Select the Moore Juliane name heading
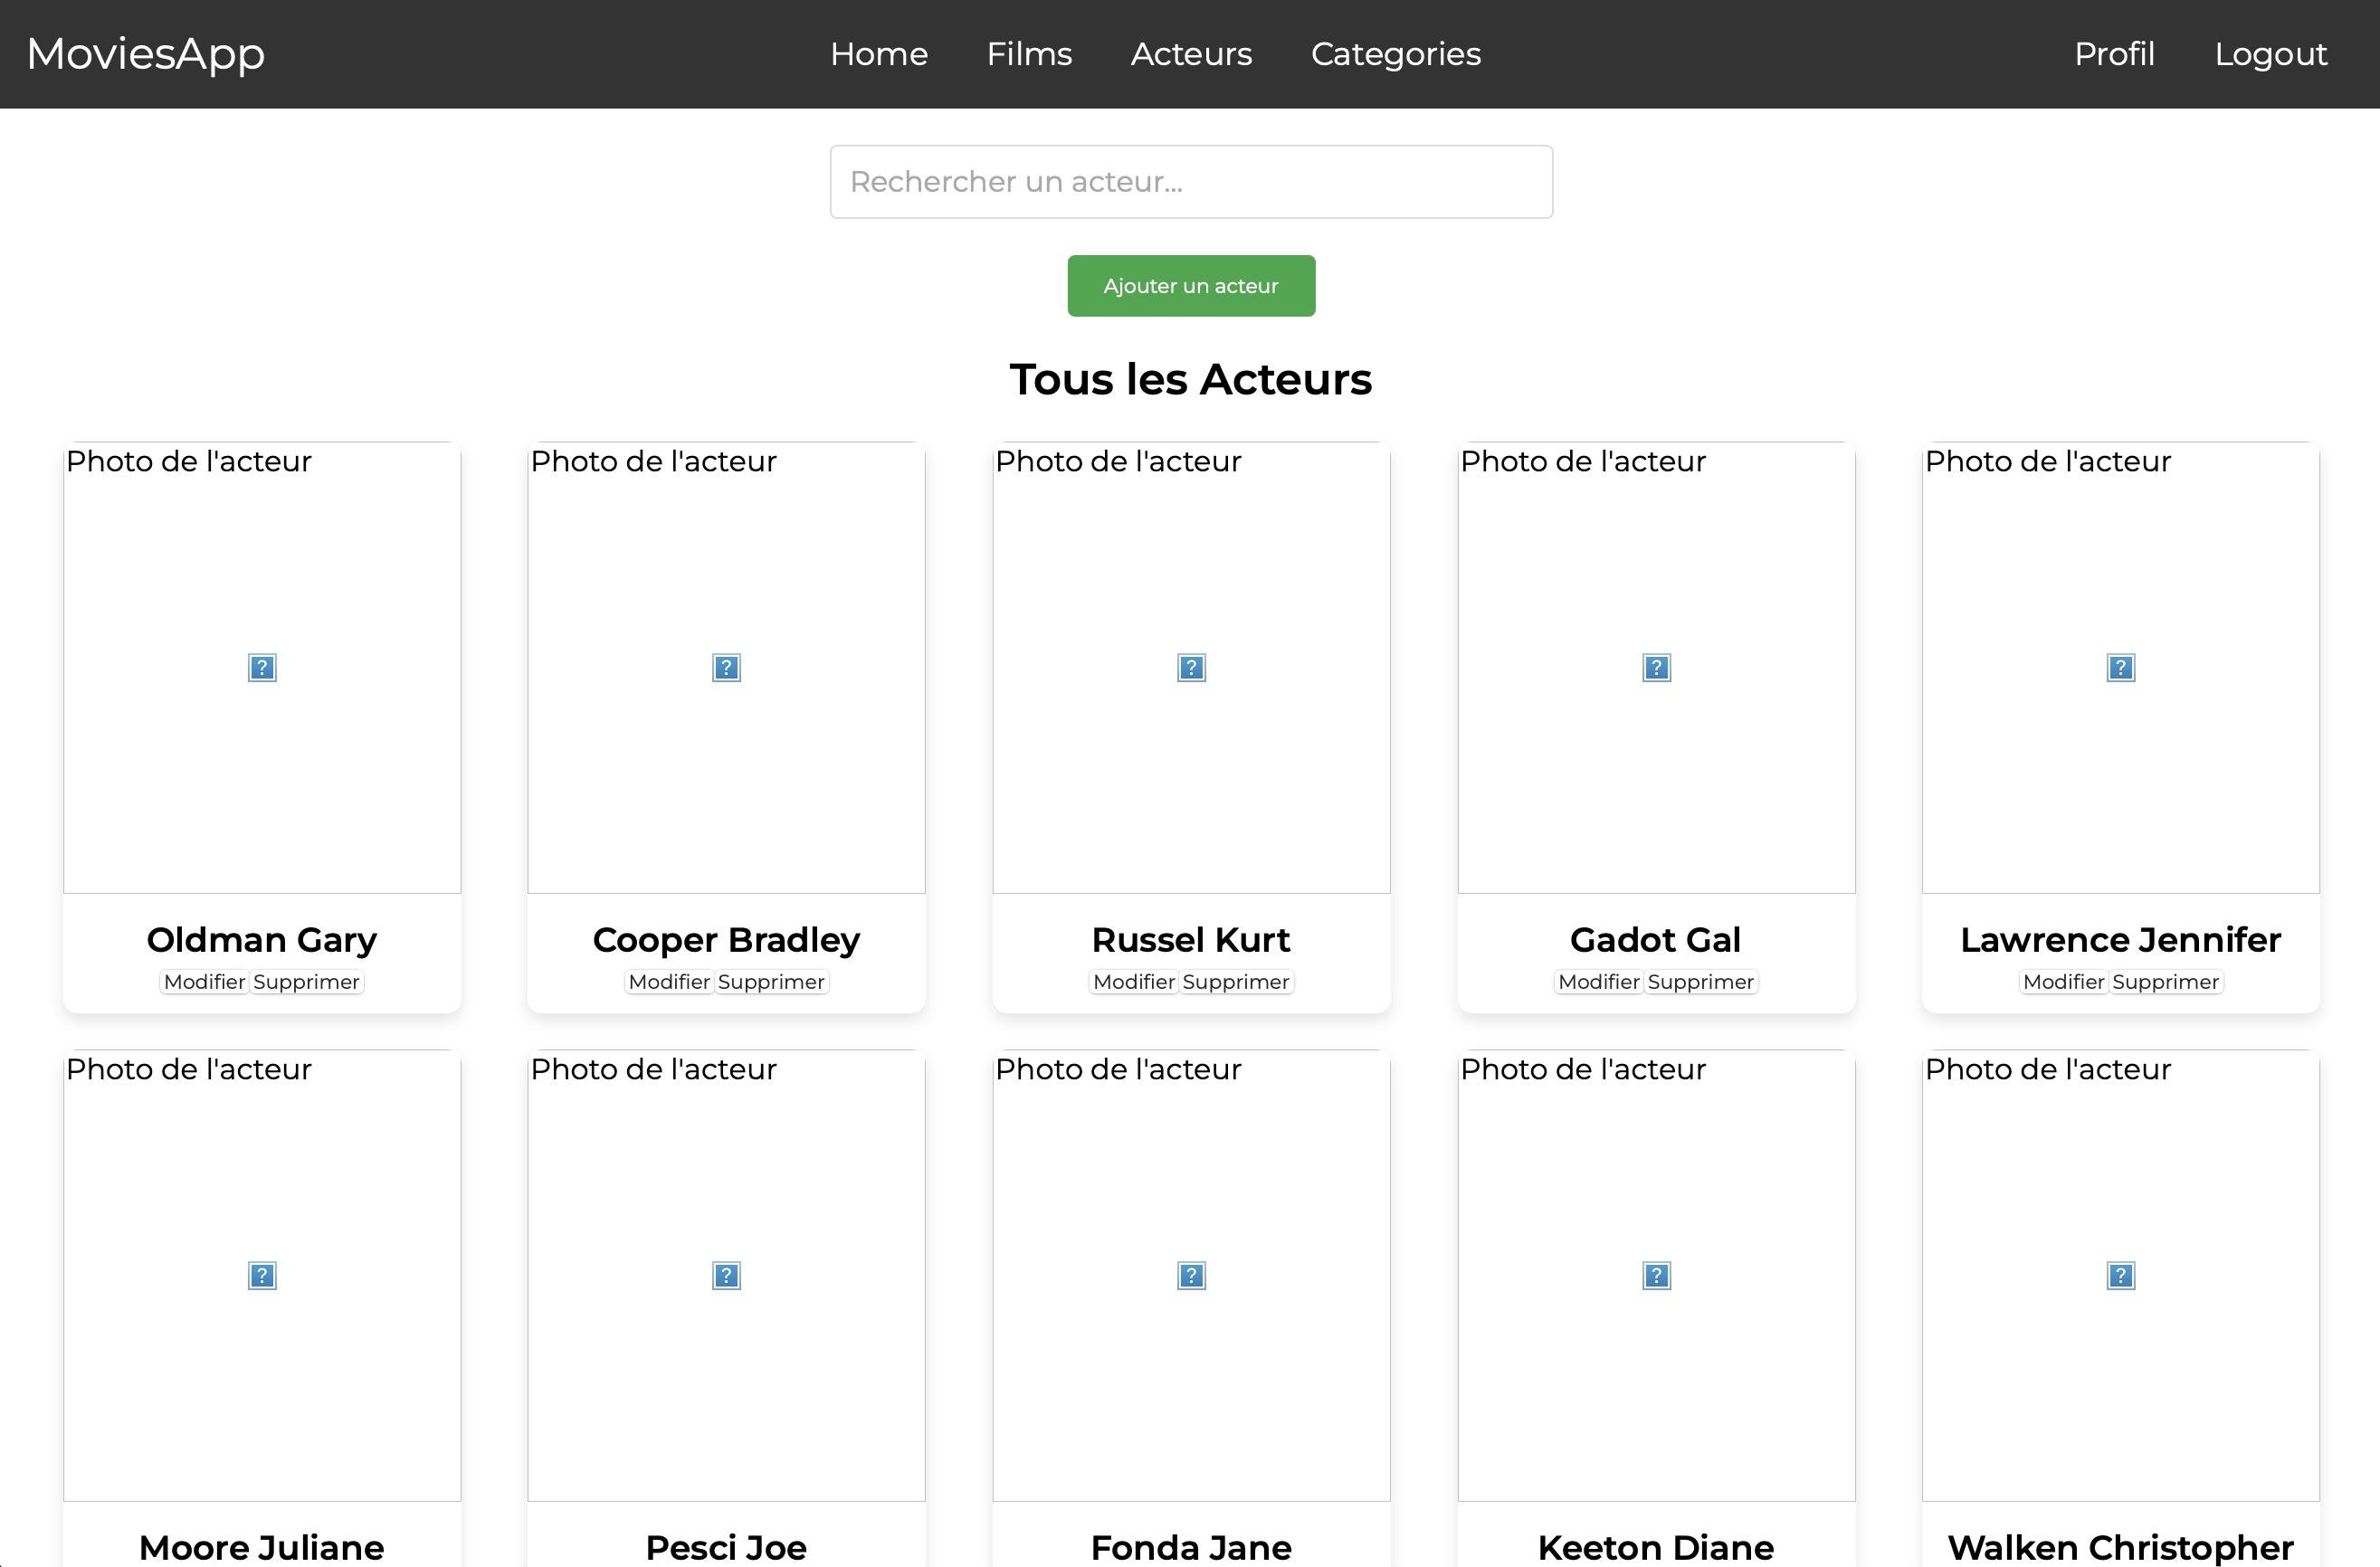The width and height of the screenshot is (2380, 1567). click(x=262, y=1547)
